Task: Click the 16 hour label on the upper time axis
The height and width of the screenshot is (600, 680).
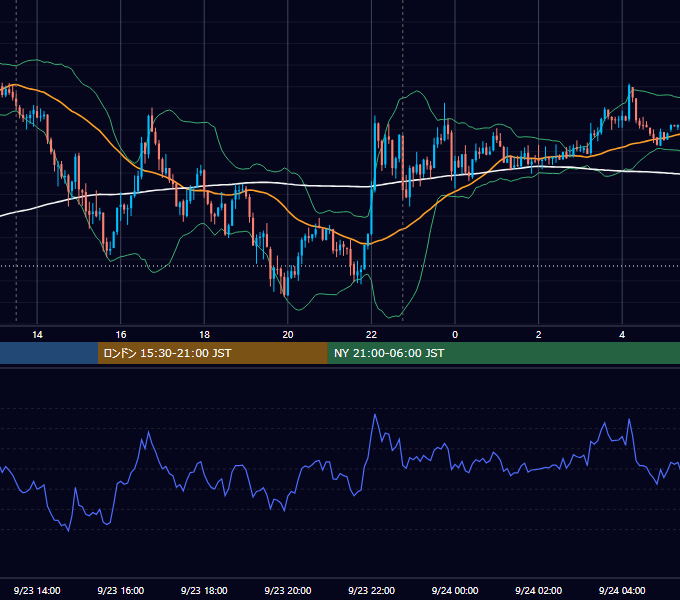Action: (121, 335)
